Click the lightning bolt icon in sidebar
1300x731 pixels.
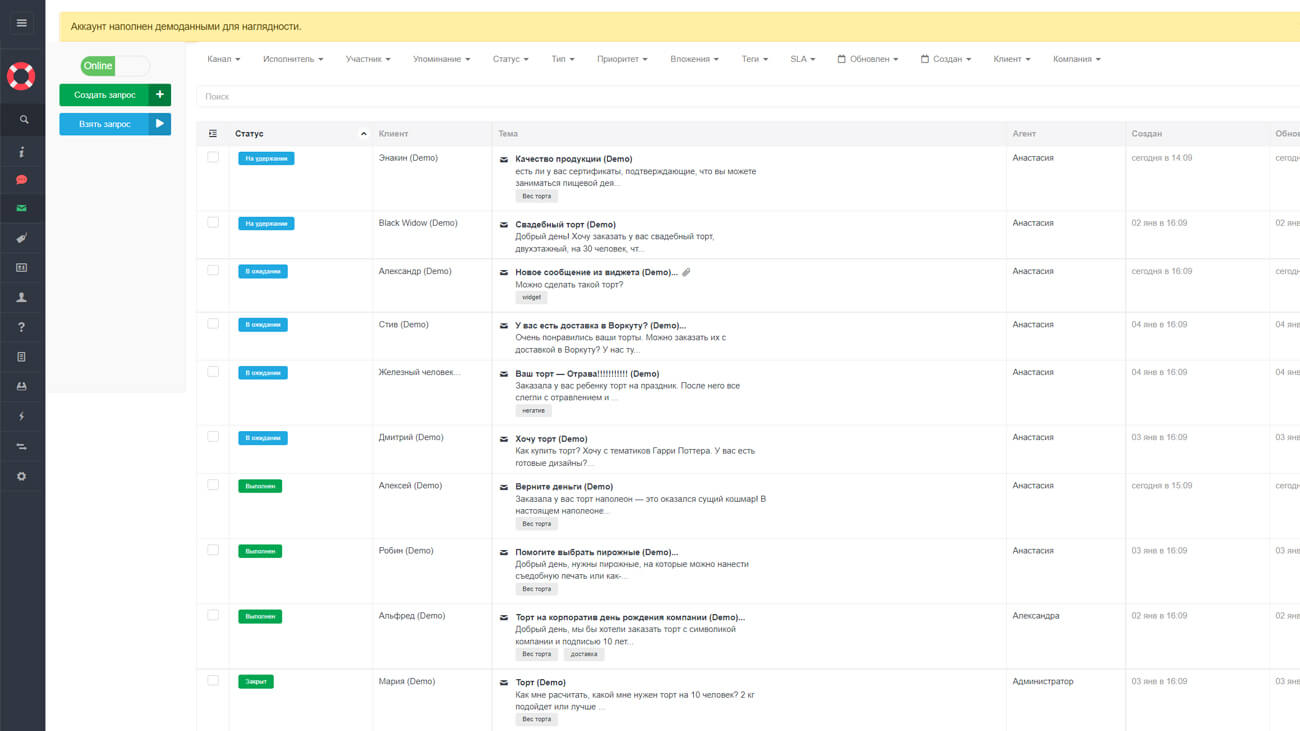[22, 416]
